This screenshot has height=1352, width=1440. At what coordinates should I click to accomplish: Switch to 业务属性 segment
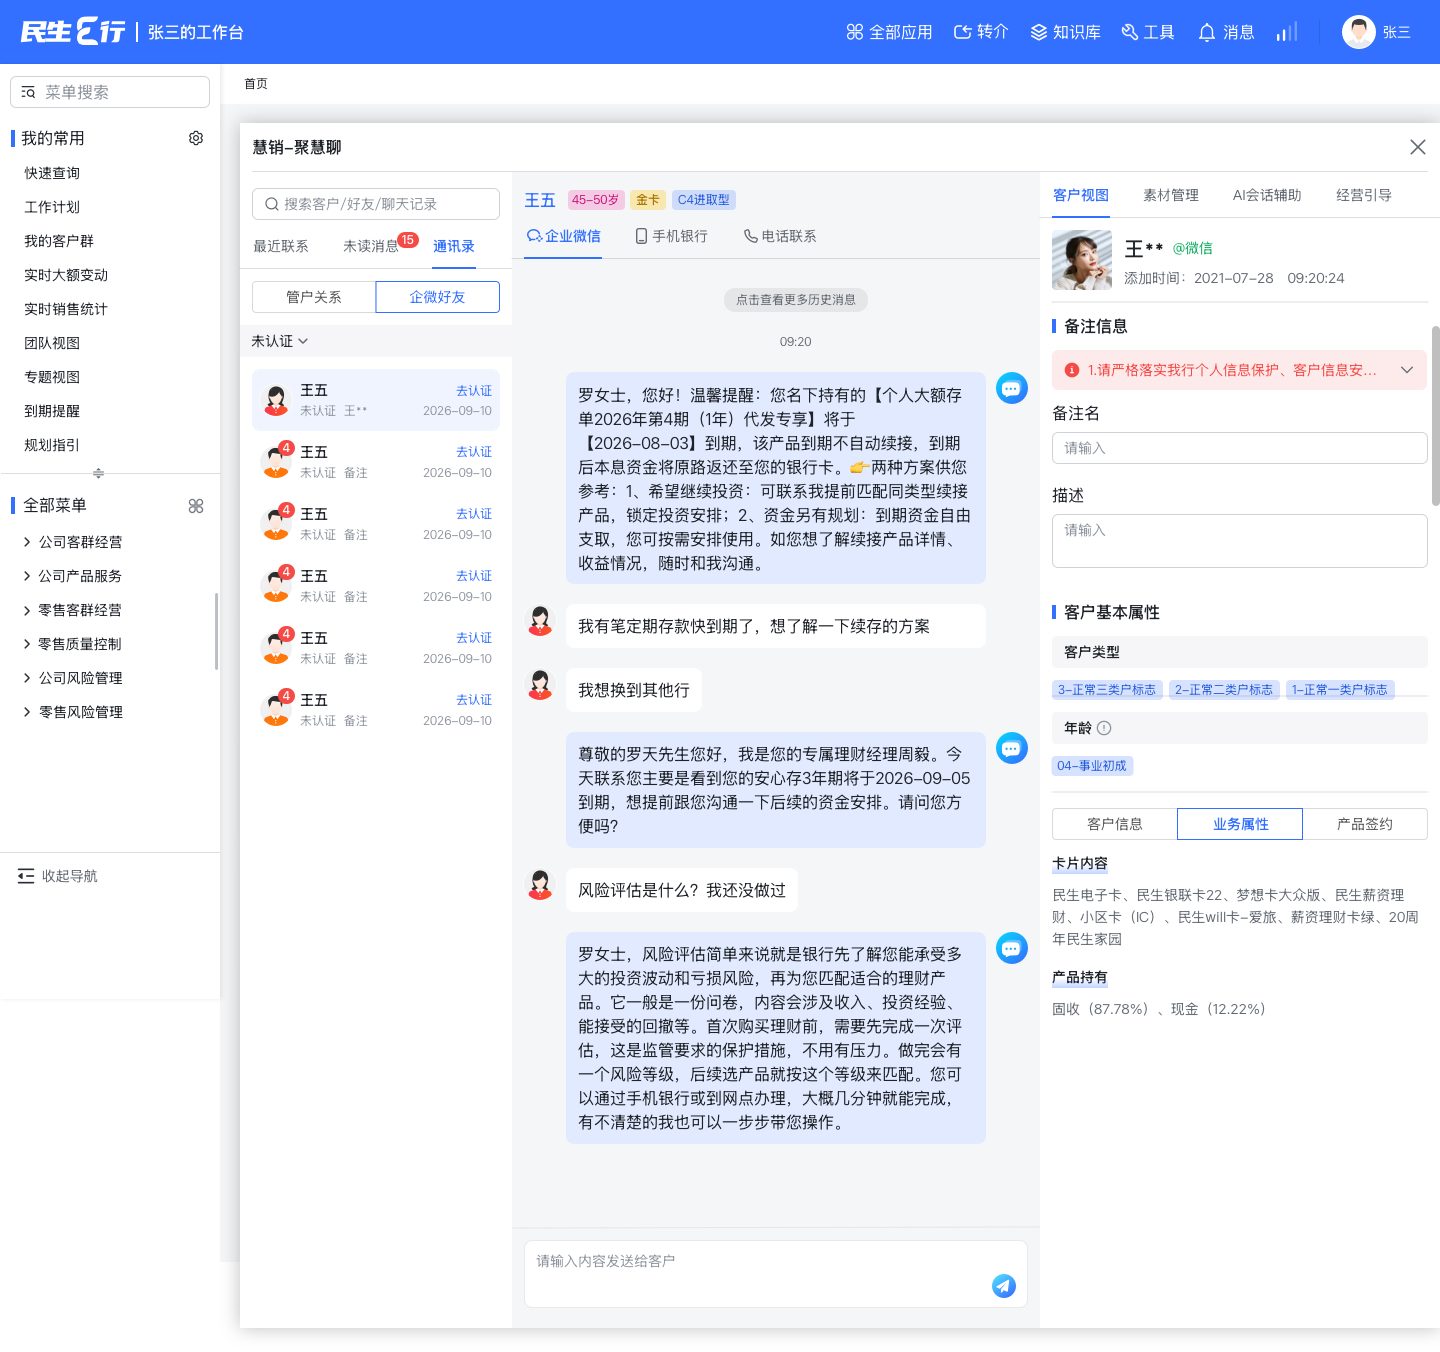click(1240, 824)
